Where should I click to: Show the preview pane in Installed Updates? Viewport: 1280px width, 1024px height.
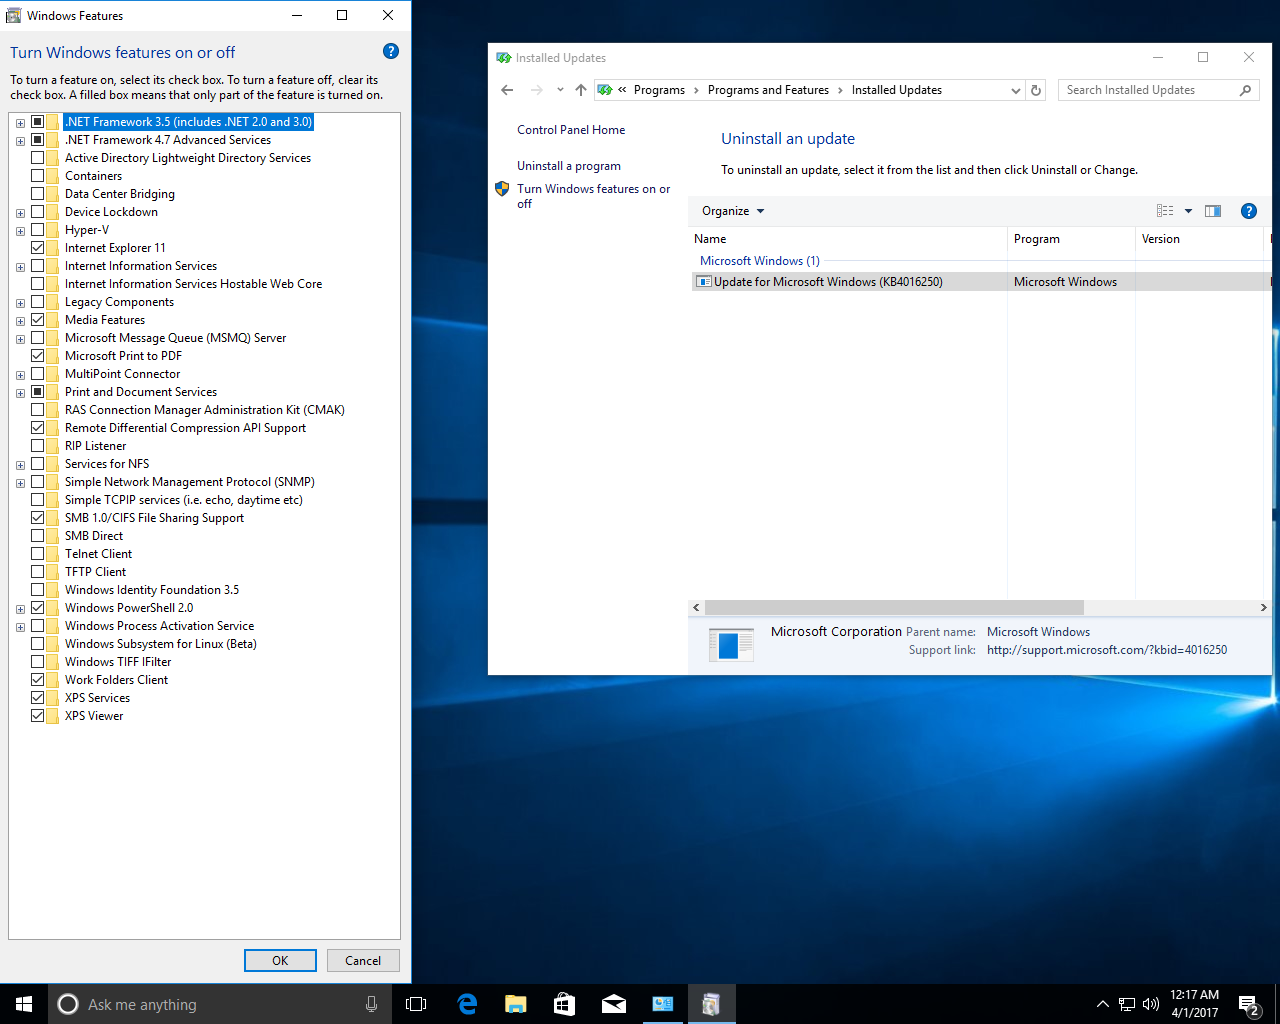tap(1213, 211)
